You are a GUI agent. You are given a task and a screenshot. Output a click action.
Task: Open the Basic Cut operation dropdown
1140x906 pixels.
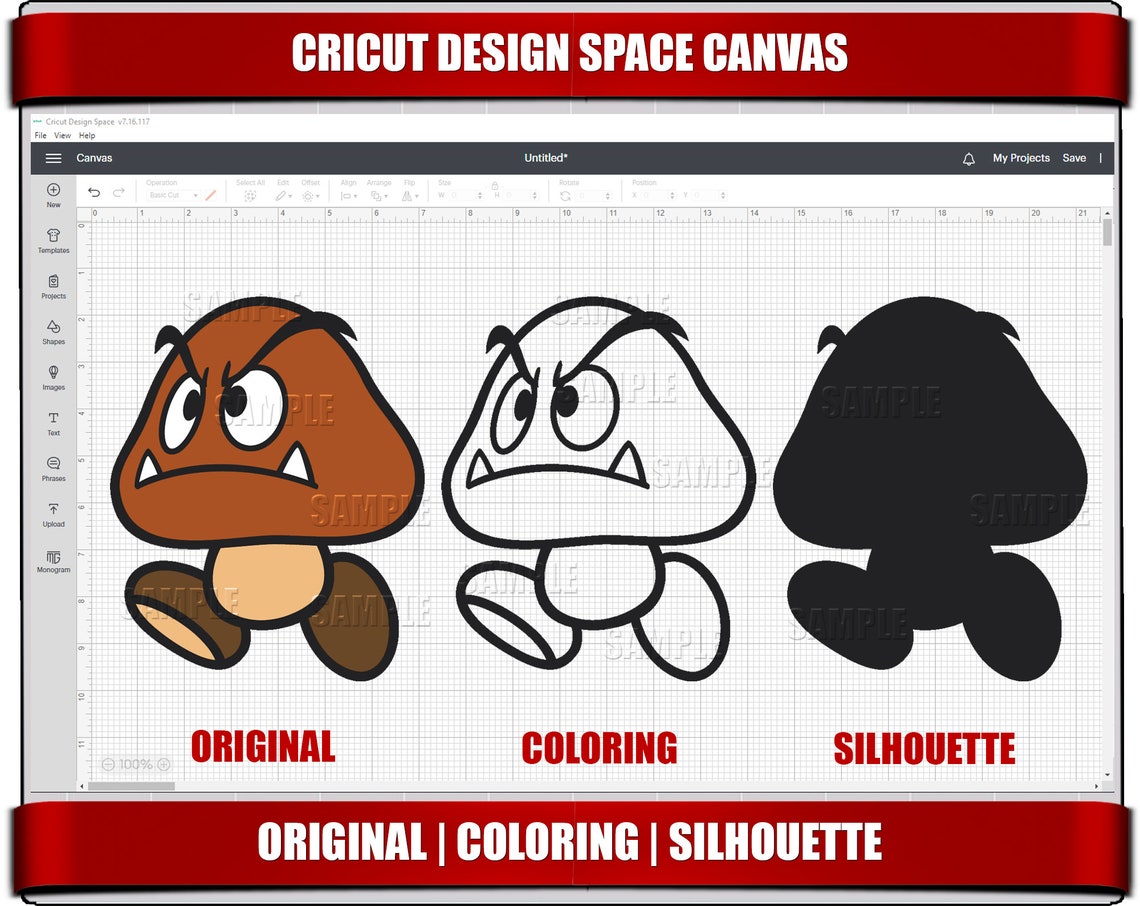[x=172, y=196]
